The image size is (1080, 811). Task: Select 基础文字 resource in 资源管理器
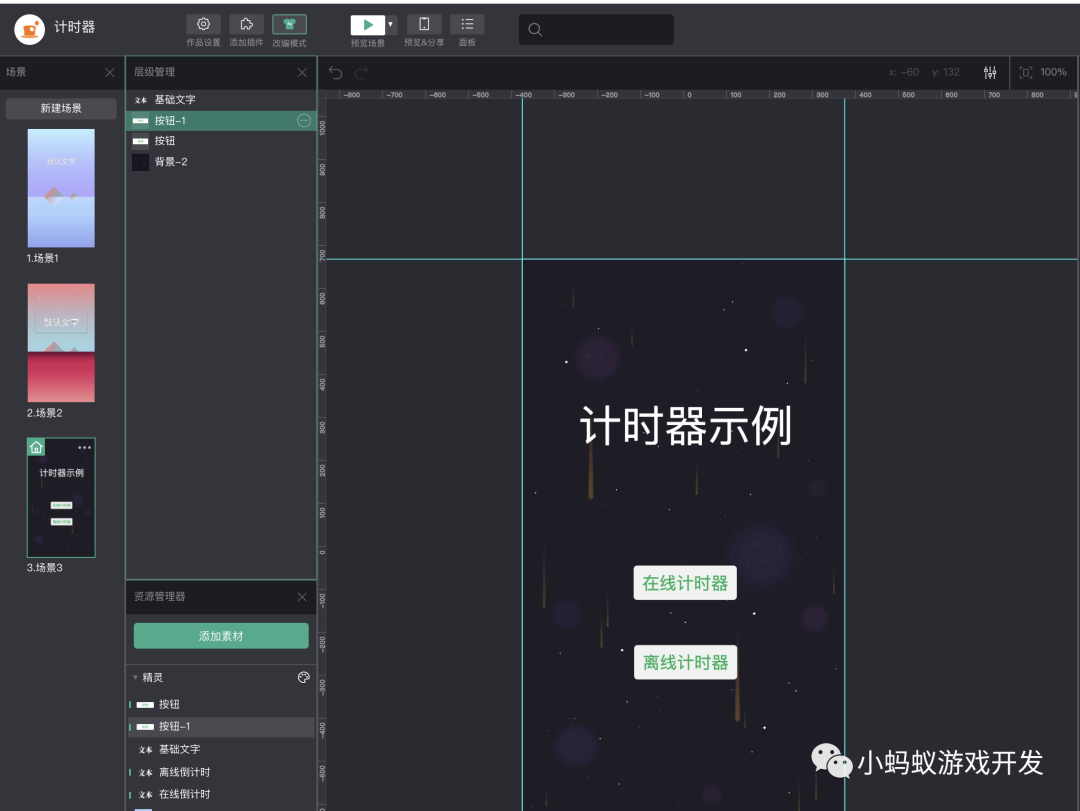coord(221,749)
